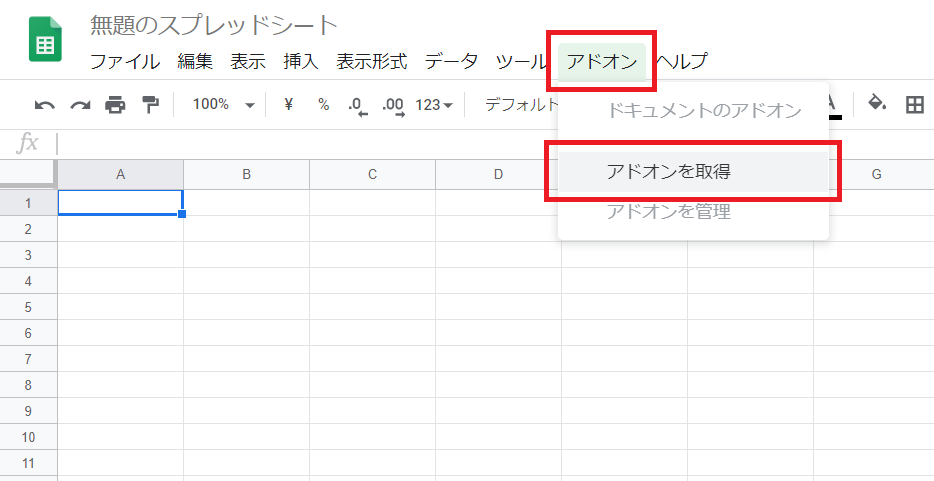The height and width of the screenshot is (481, 934).
Task: Print the spreadsheet
Action: (115, 105)
